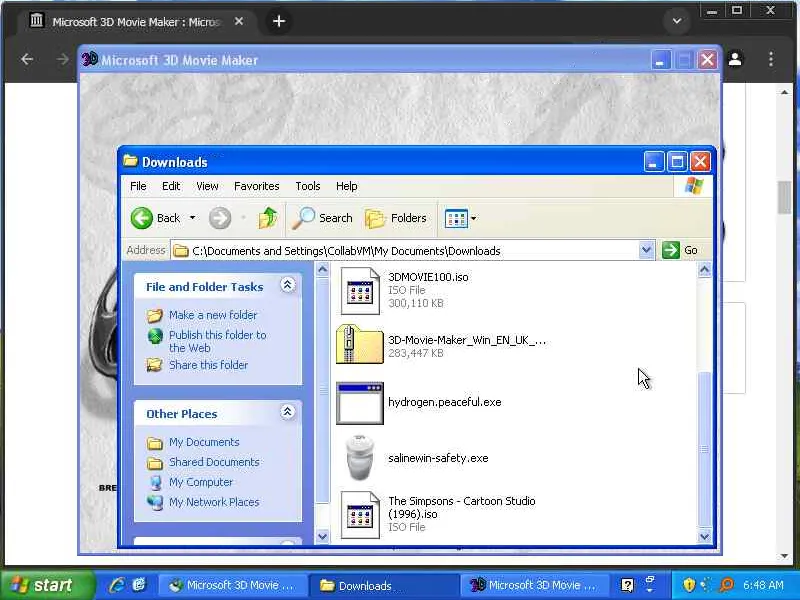
Task: Open the Edit menu
Action: tap(171, 186)
